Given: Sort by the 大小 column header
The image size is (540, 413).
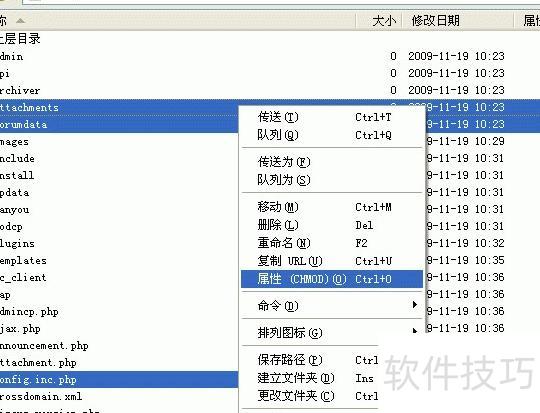Looking at the screenshot, I should click(379, 21).
